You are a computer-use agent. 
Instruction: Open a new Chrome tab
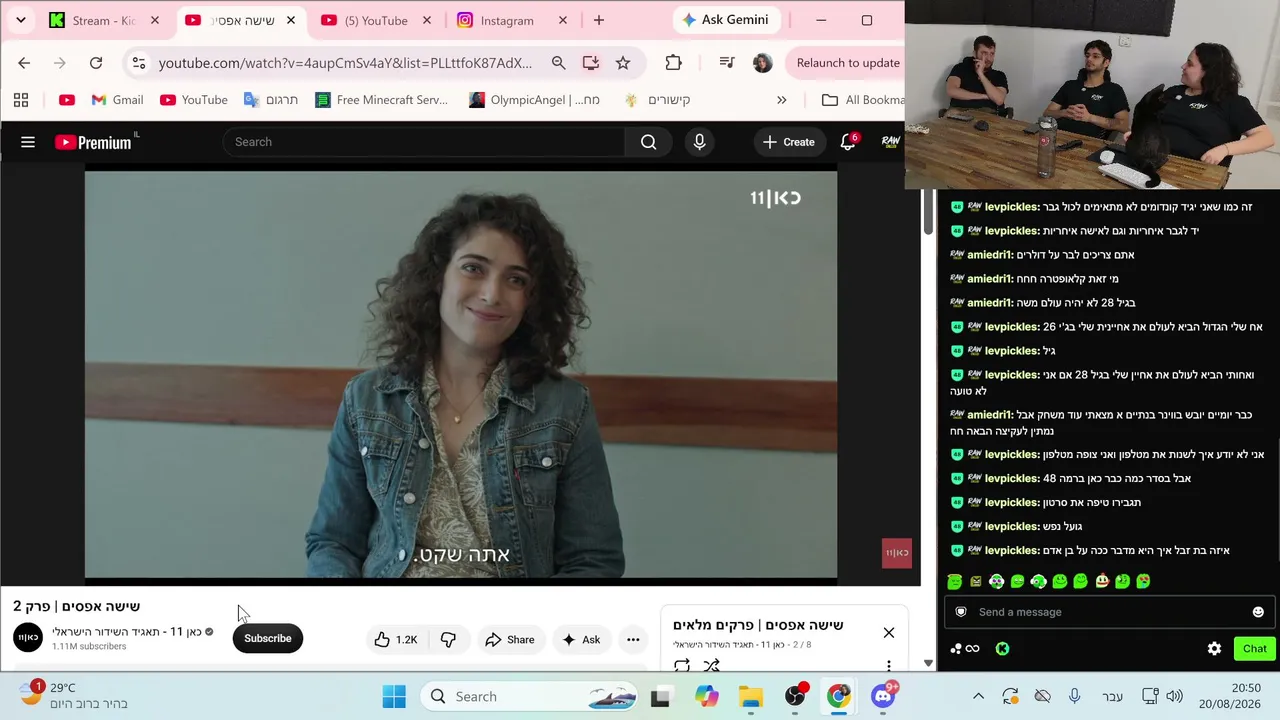click(599, 20)
